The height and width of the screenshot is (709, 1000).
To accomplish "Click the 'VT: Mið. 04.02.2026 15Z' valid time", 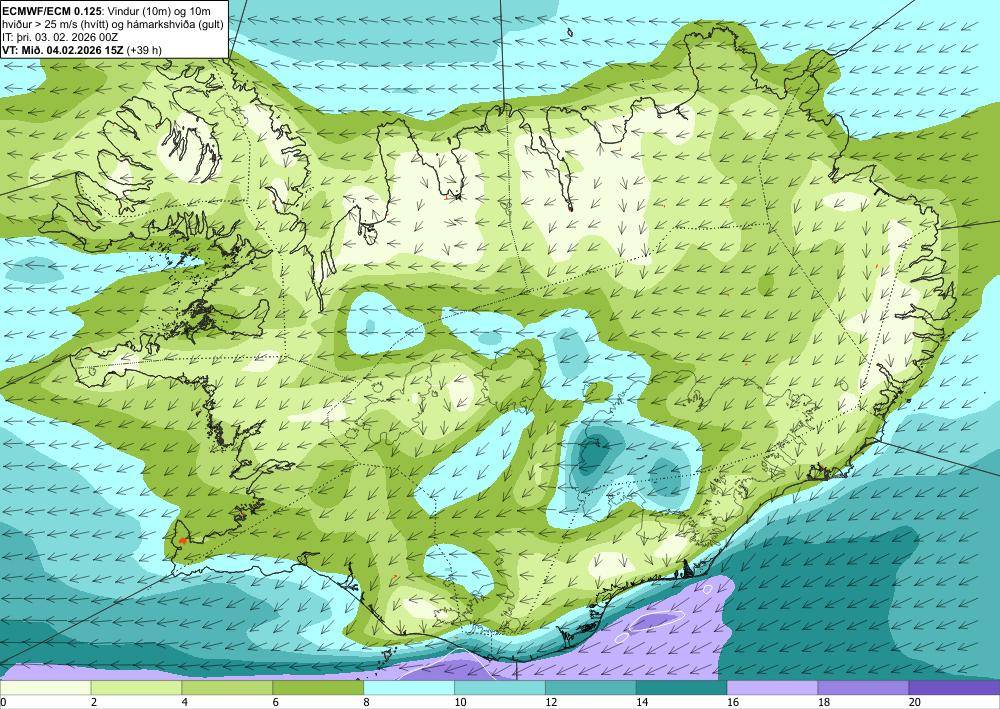I will pyautogui.click(x=63, y=50).
